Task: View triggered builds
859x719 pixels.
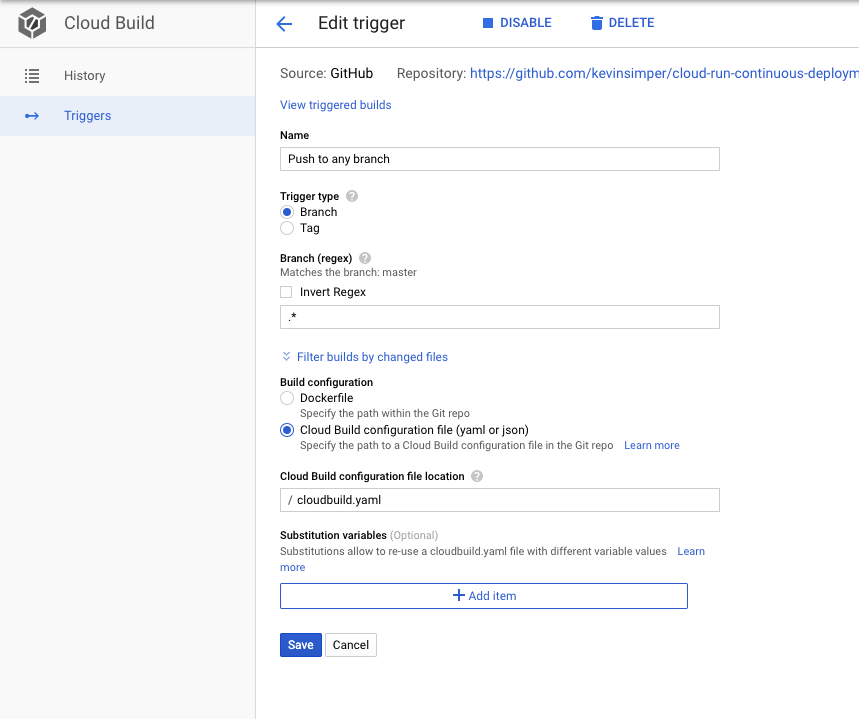Action: 336,105
